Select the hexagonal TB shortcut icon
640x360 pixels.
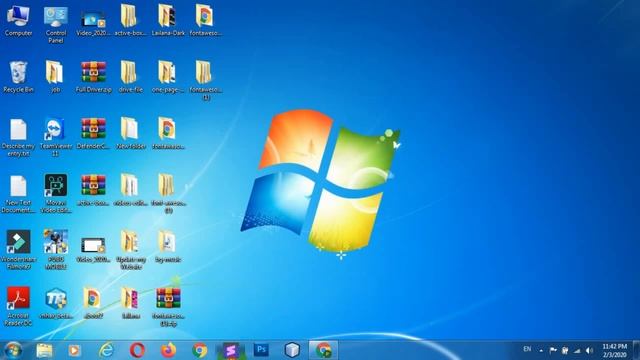click(56, 304)
